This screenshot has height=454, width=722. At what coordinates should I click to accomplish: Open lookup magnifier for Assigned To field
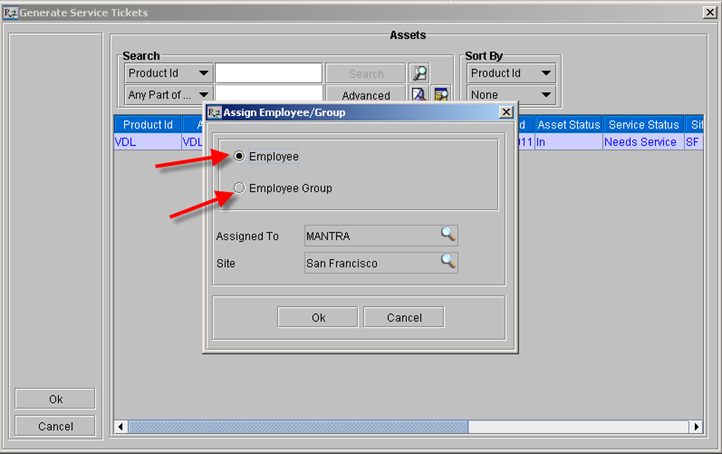pos(448,234)
